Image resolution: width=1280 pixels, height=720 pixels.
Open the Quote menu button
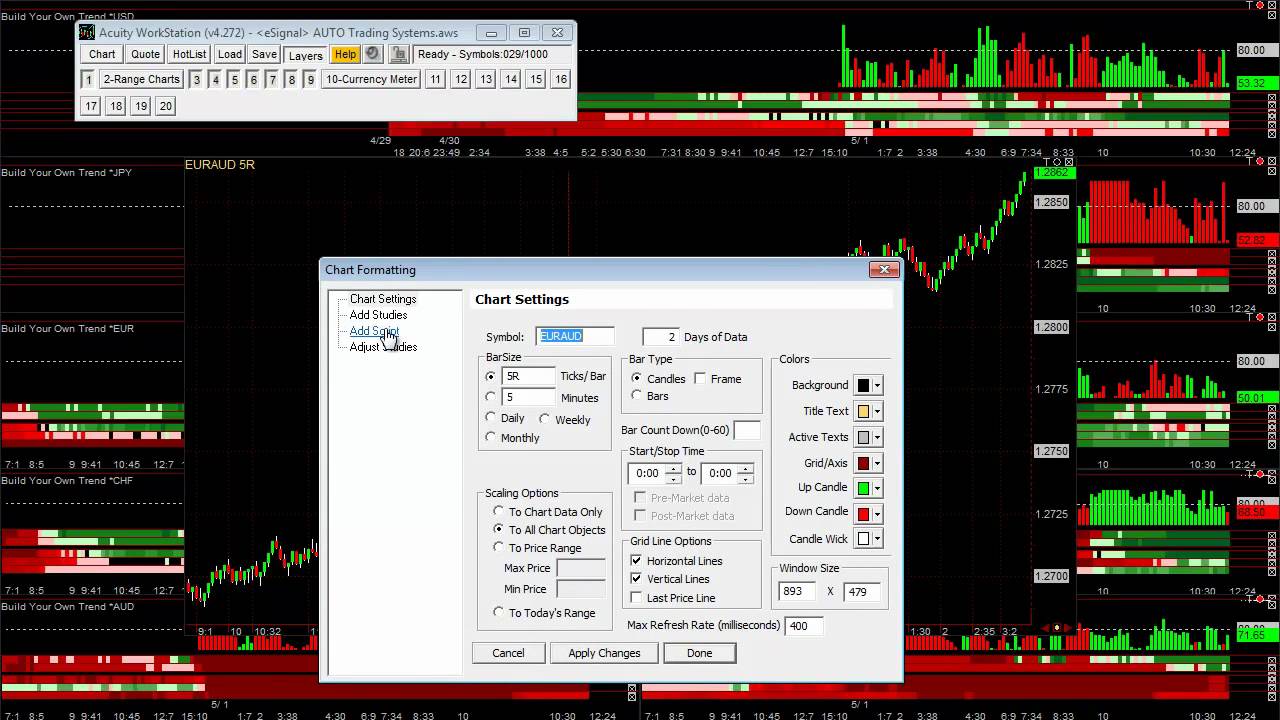point(145,55)
